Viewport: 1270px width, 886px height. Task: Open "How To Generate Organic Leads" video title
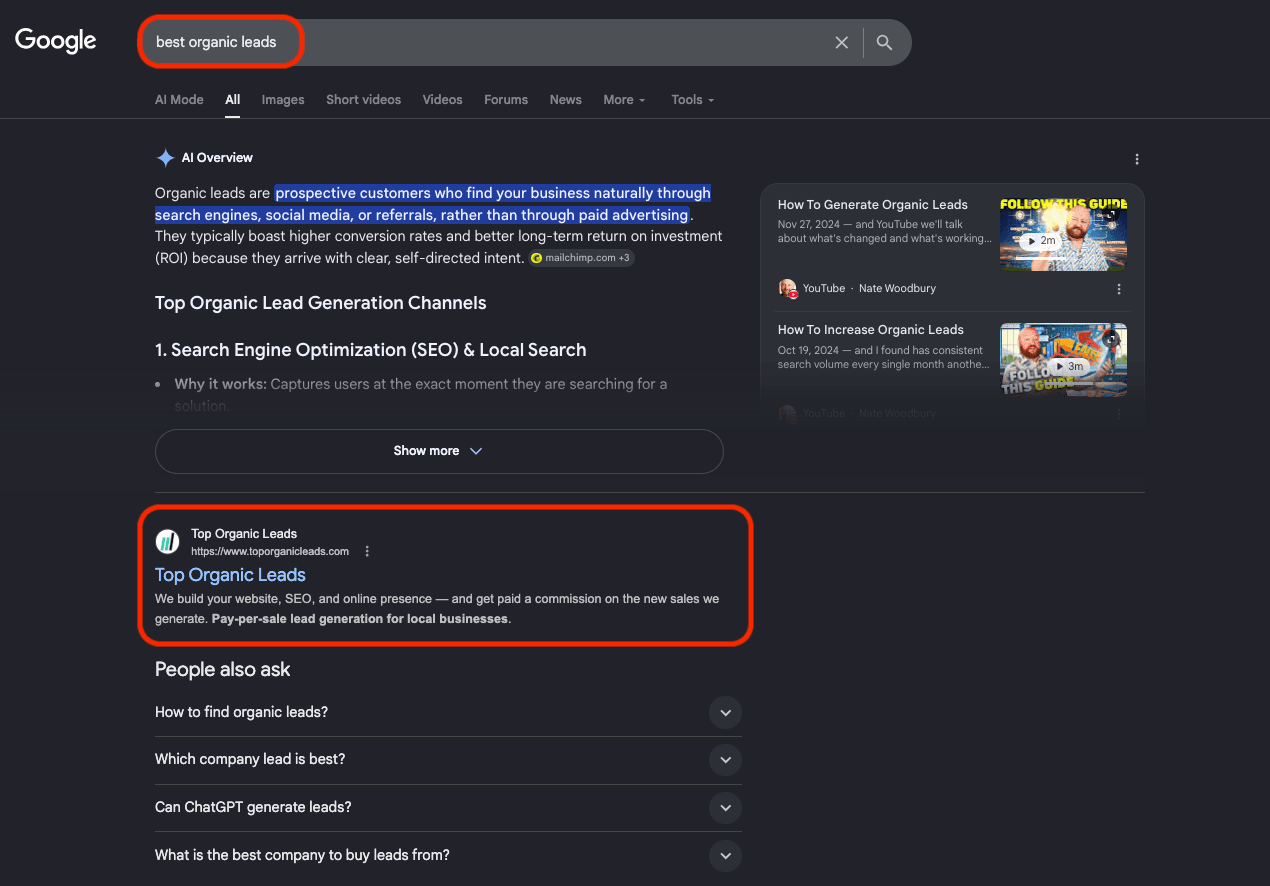point(873,205)
